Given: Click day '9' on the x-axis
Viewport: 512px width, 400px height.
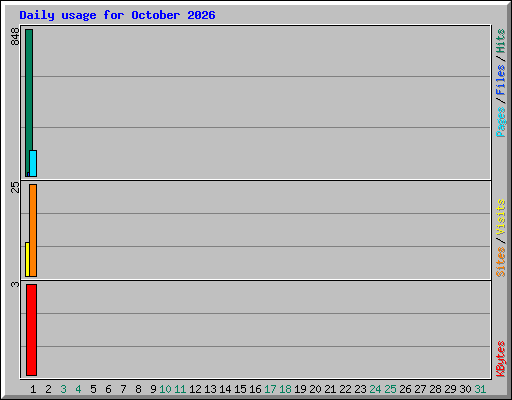Looking at the screenshot, I should coord(153,389).
